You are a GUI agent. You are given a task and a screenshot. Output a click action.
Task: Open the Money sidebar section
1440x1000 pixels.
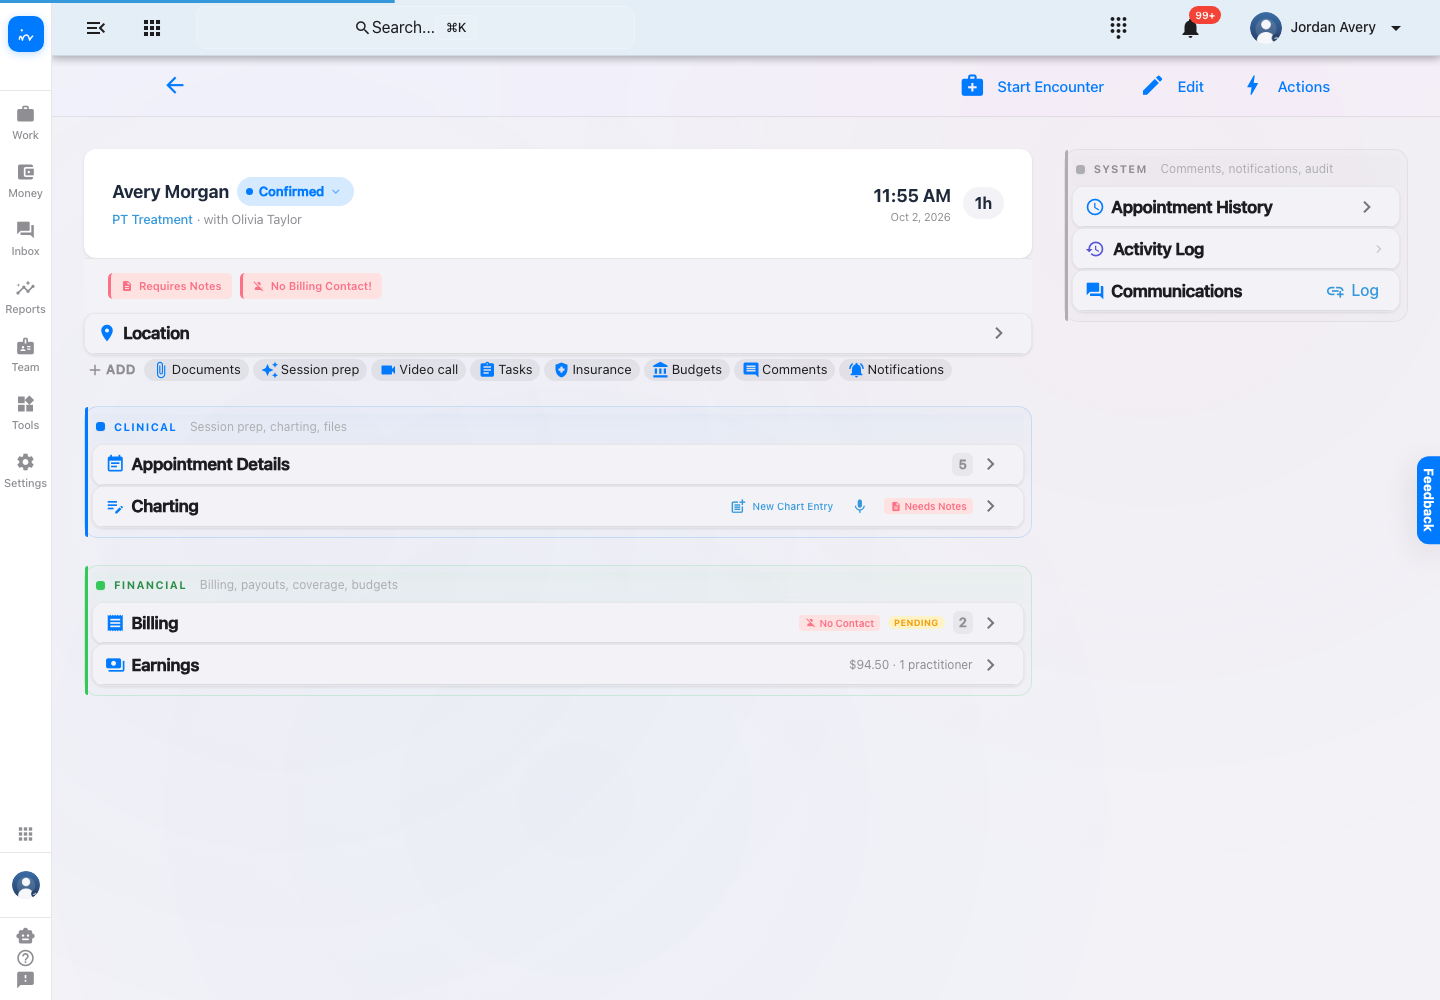(x=25, y=181)
